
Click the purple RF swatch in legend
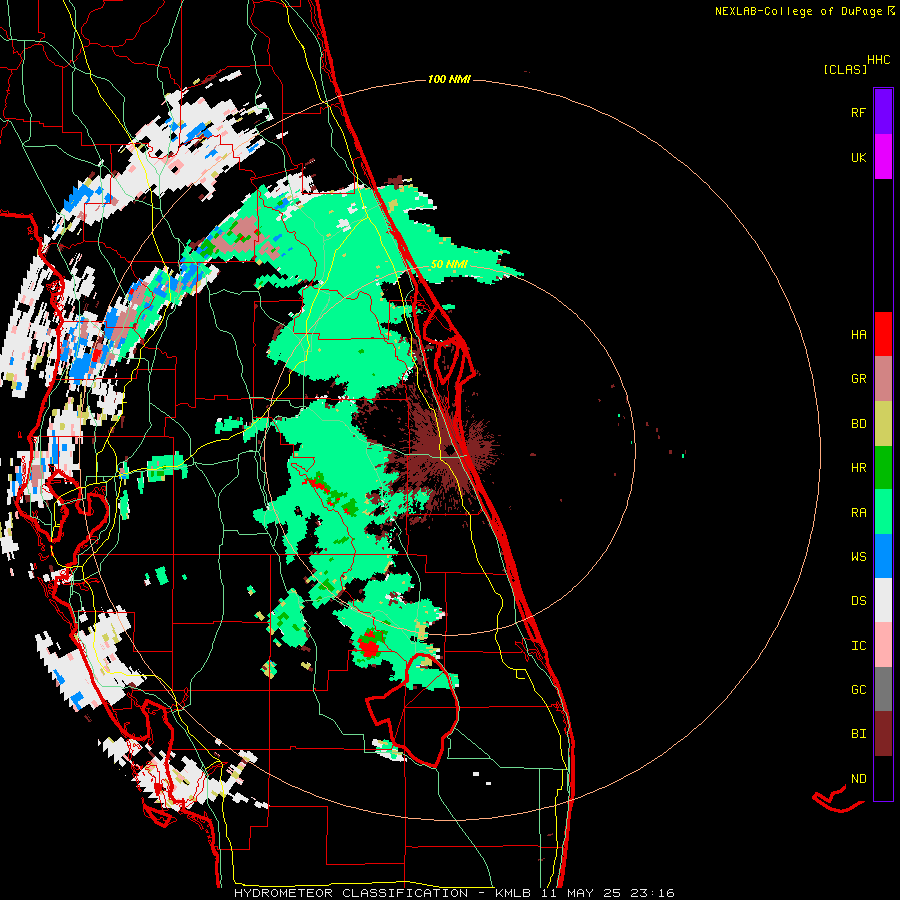click(883, 112)
